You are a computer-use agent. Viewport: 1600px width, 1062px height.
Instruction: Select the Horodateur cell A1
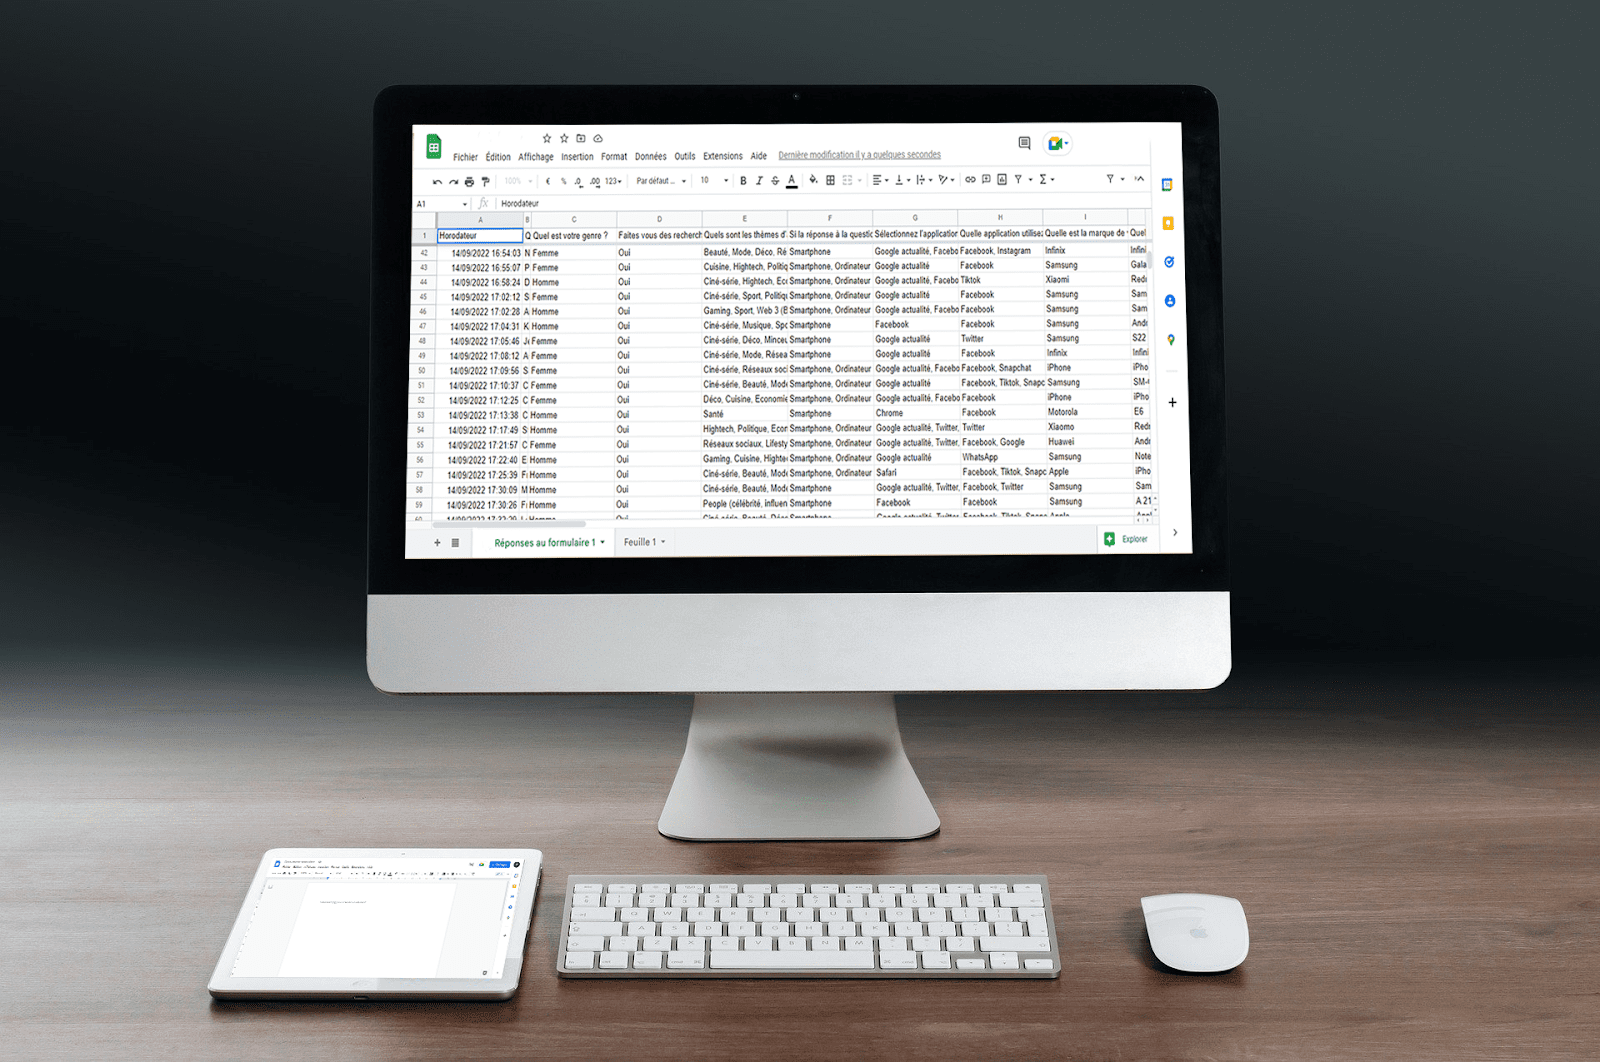[x=480, y=236]
